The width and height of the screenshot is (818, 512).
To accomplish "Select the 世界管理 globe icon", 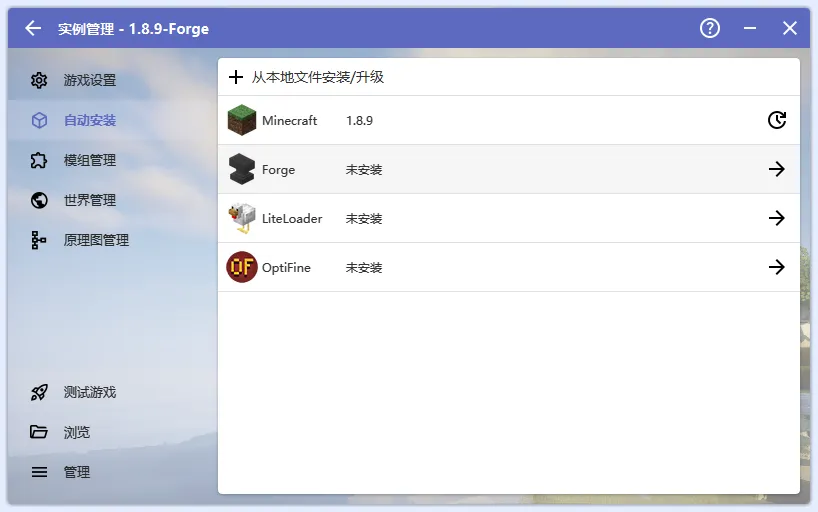I will click(39, 200).
